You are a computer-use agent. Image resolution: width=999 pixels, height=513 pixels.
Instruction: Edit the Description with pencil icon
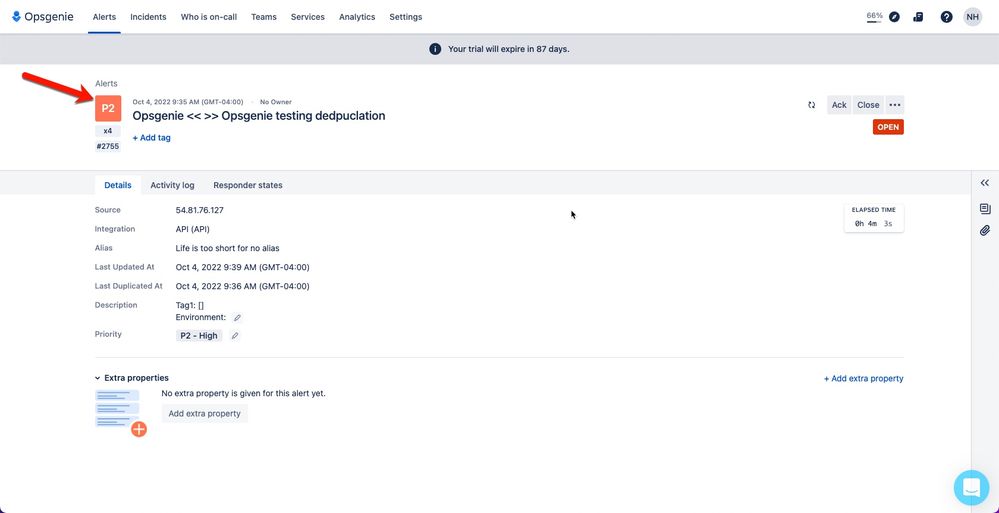coord(237,317)
